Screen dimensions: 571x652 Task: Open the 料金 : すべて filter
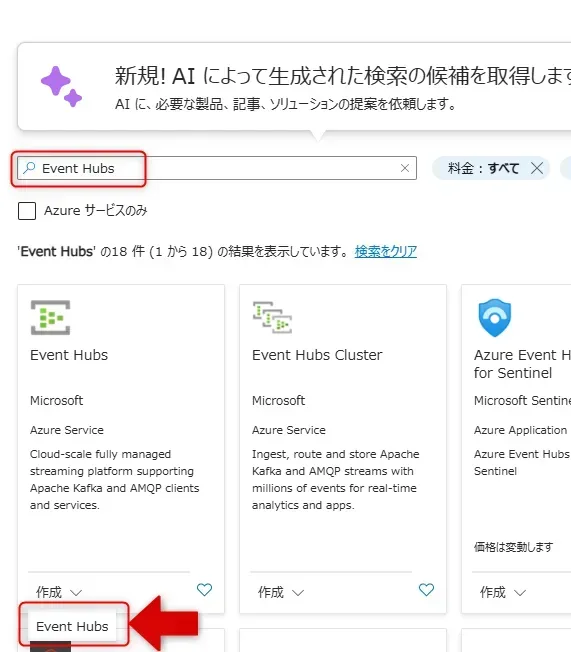coord(483,168)
